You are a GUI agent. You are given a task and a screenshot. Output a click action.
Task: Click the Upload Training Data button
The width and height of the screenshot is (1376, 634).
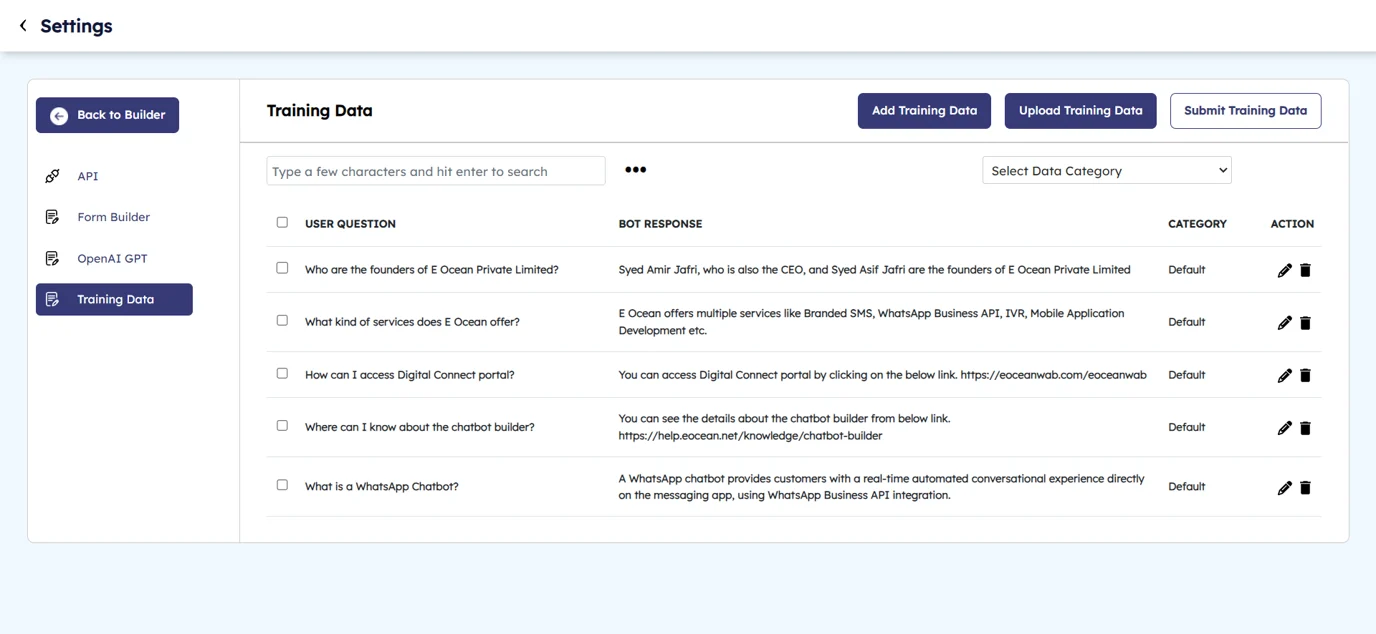[x=1080, y=111]
